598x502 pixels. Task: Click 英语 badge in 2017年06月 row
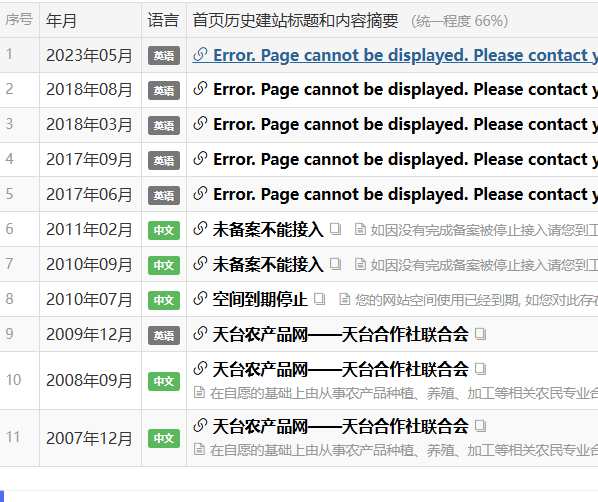[164, 195]
